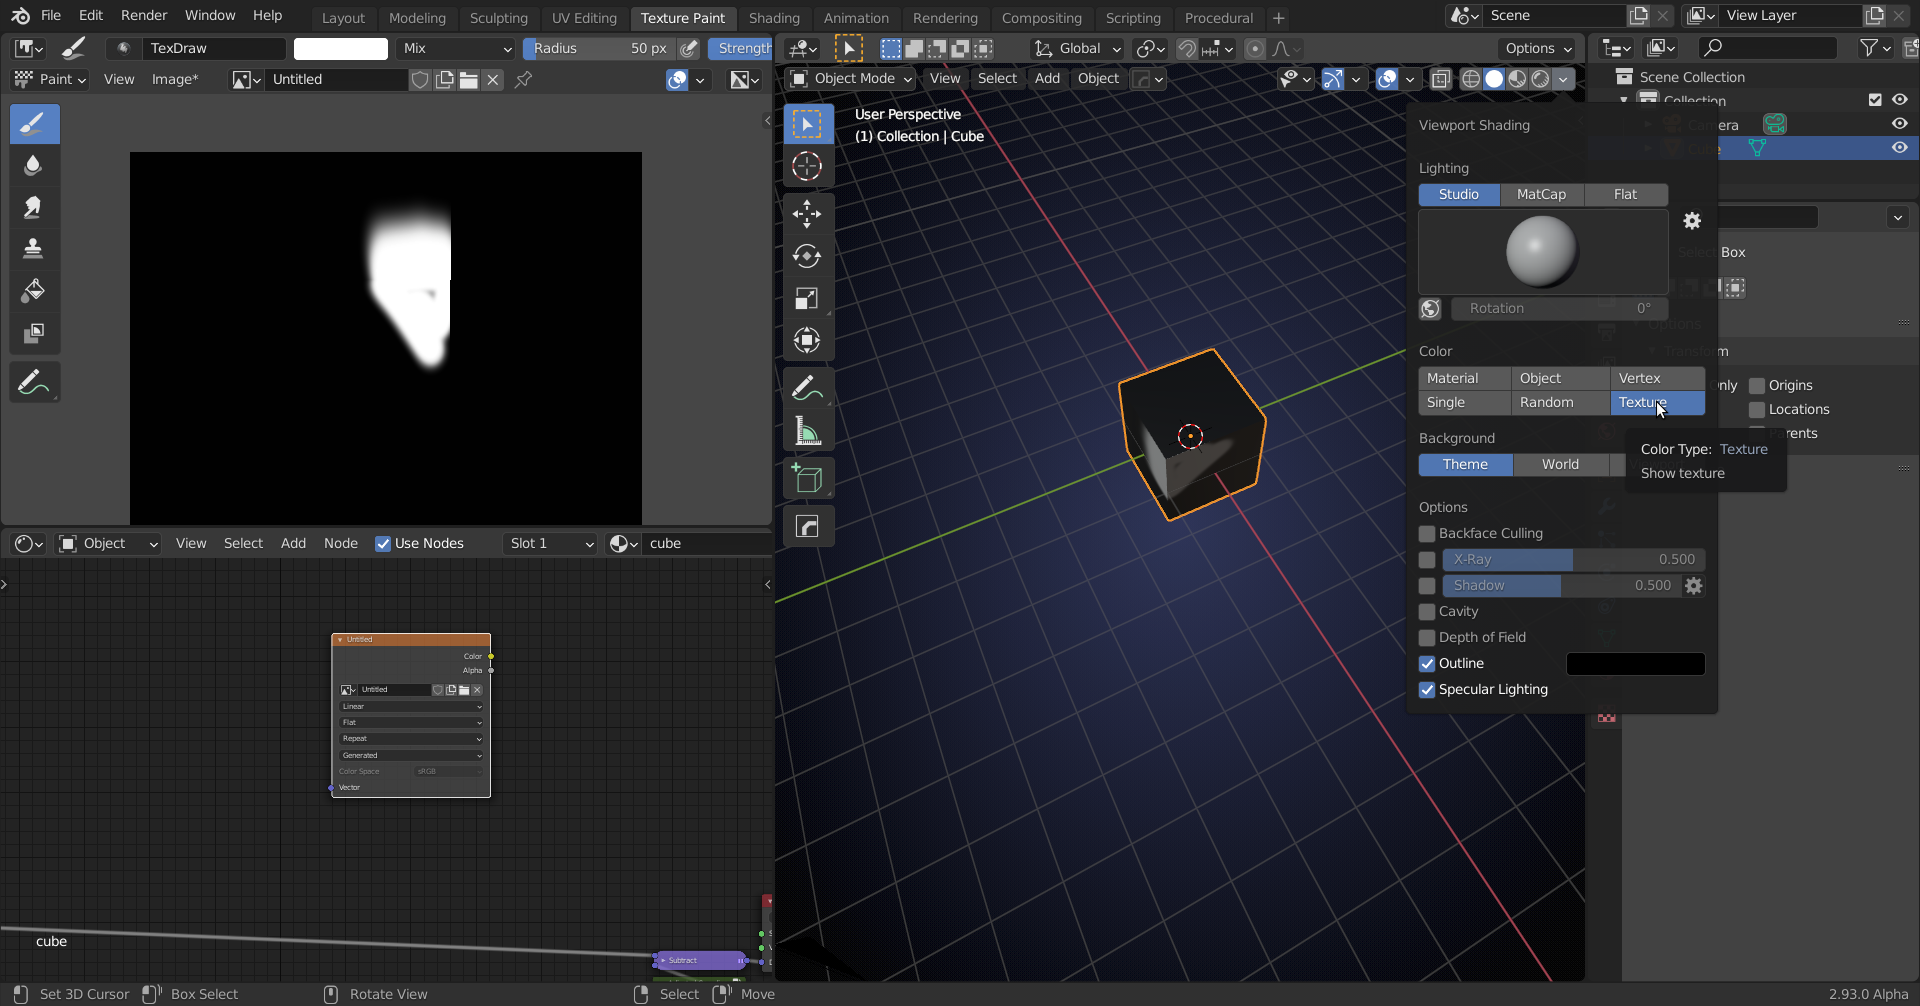Choose the Measure tool in viewport

tap(807, 431)
